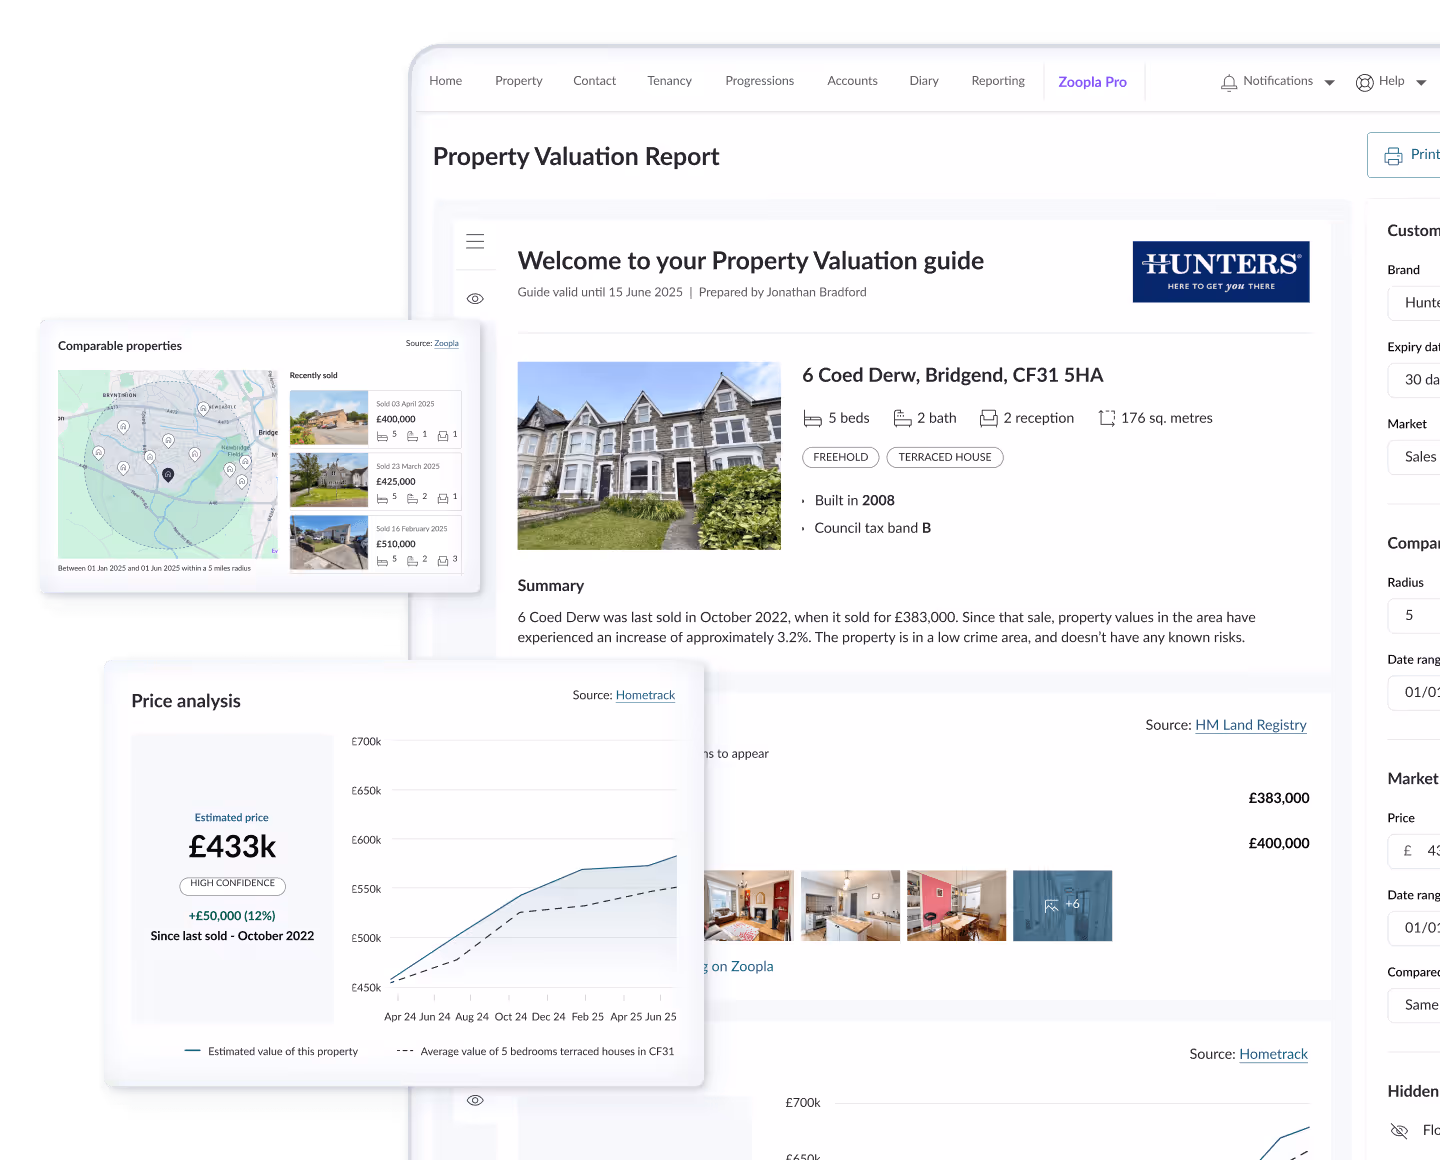Expand the Help dropdown arrow
Image resolution: width=1440 pixels, height=1160 pixels.
(x=1421, y=83)
